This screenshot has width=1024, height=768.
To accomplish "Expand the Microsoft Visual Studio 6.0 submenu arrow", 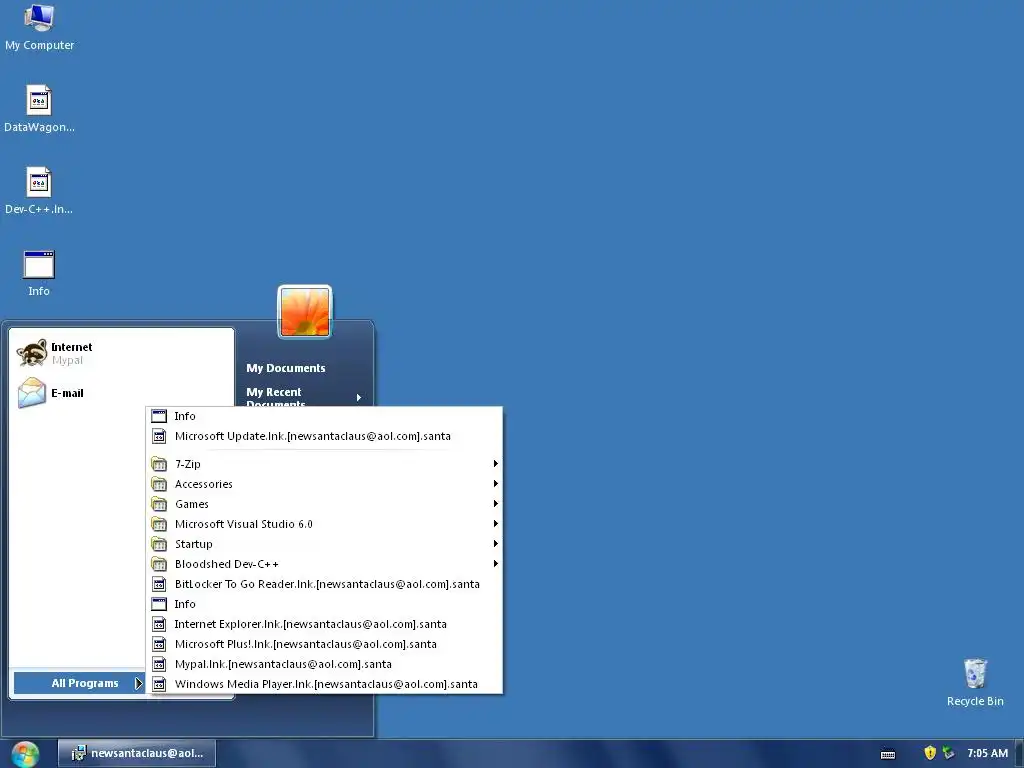I will coord(496,524).
